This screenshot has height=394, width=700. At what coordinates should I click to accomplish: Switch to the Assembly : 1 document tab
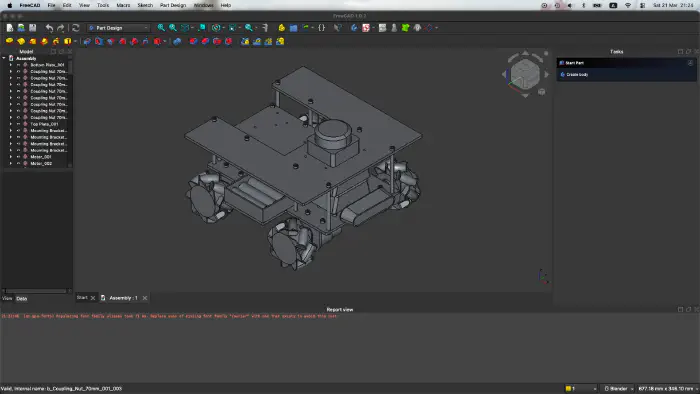tap(123, 298)
